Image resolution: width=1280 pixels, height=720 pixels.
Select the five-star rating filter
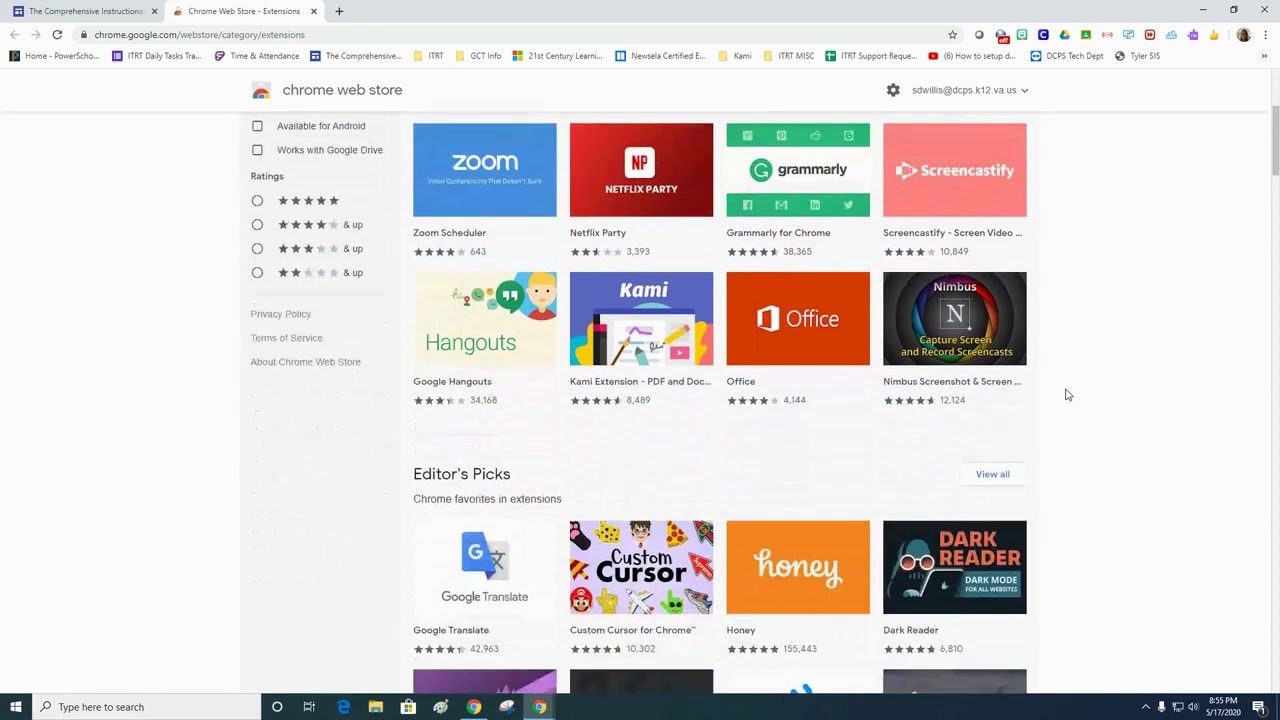click(257, 201)
